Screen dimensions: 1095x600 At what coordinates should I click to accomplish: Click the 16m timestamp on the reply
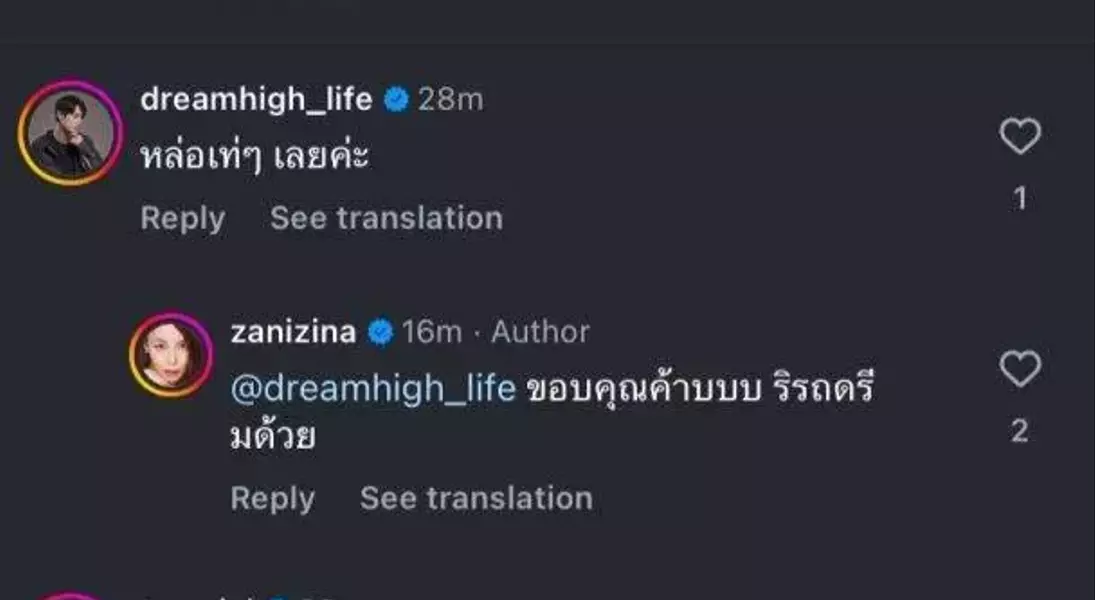click(x=432, y=332)
